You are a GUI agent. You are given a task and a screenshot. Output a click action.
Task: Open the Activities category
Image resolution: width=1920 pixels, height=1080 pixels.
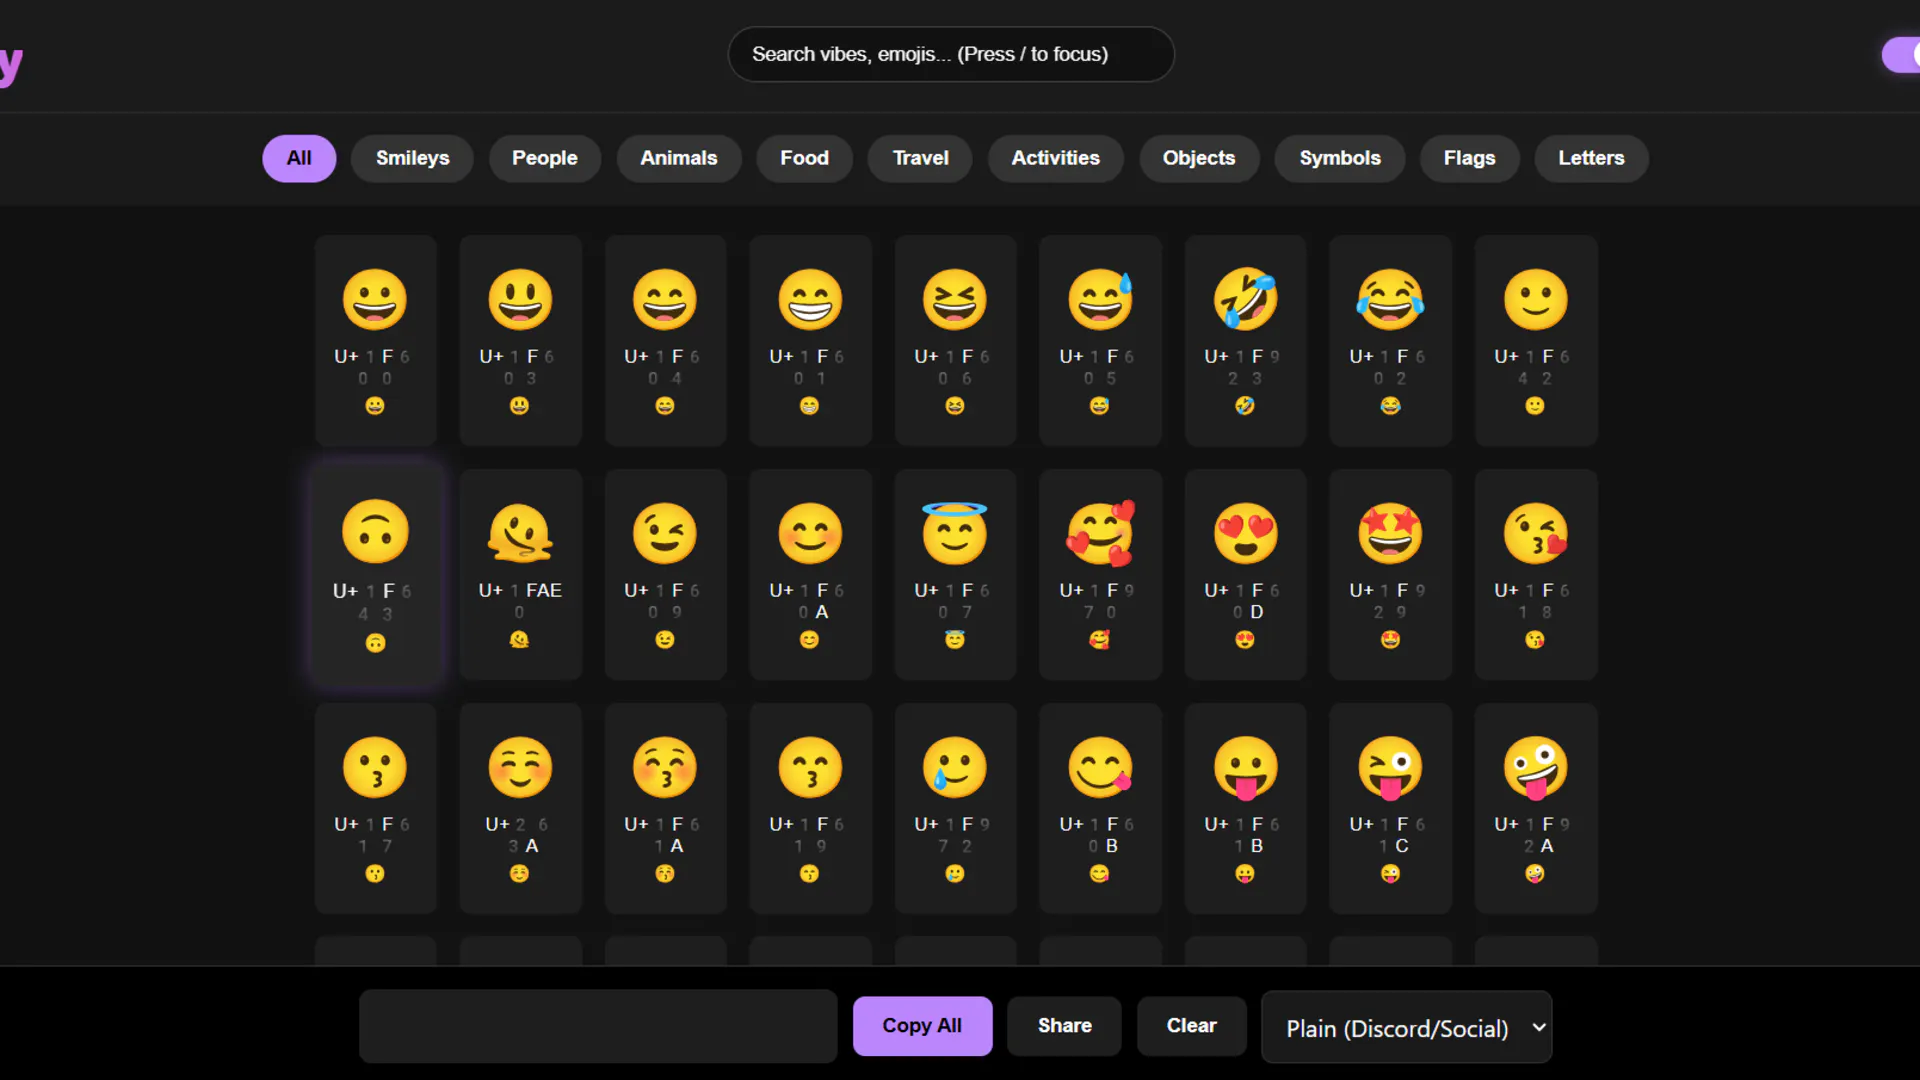pos(1055,158)
